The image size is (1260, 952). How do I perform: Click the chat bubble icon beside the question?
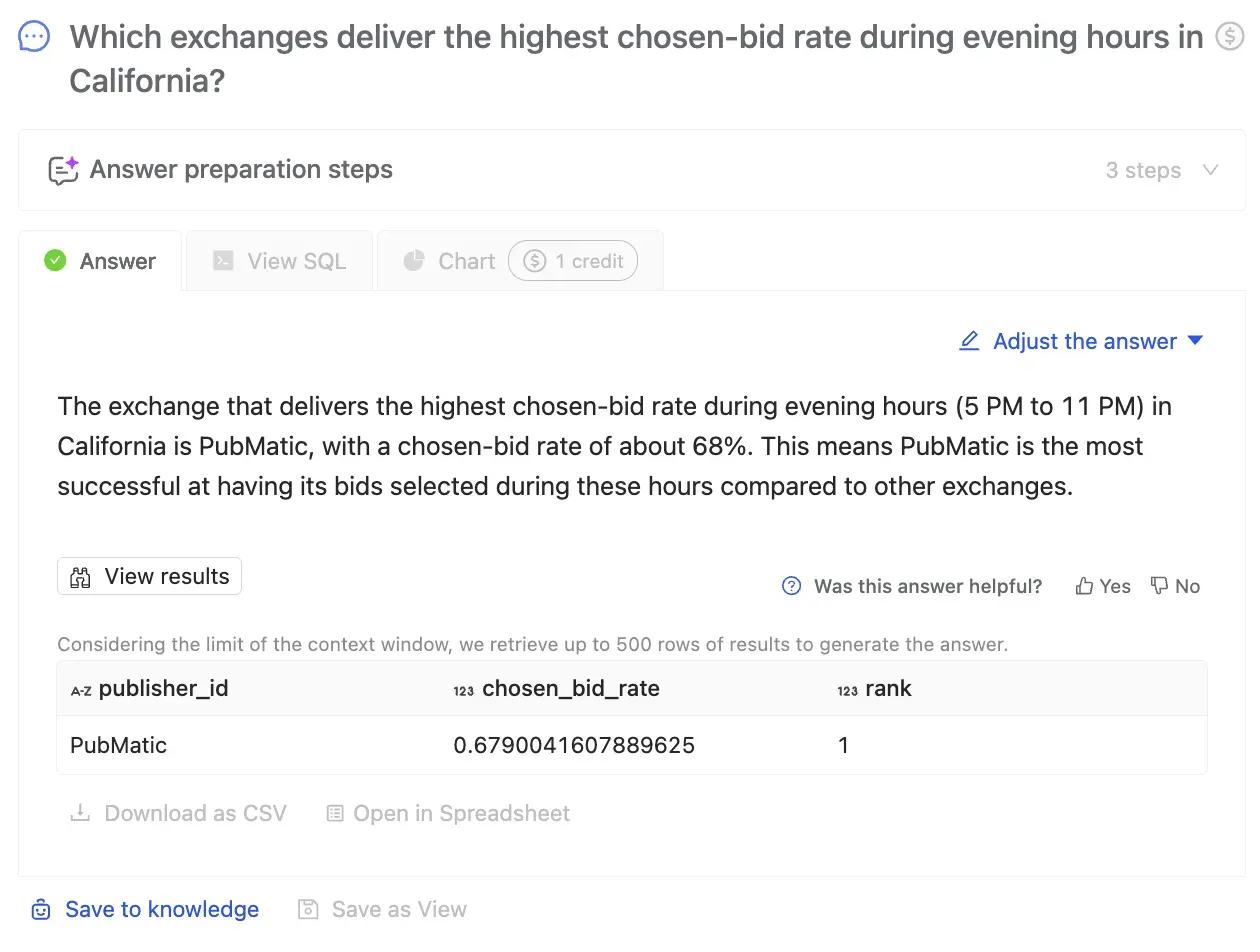coord(34,38)
